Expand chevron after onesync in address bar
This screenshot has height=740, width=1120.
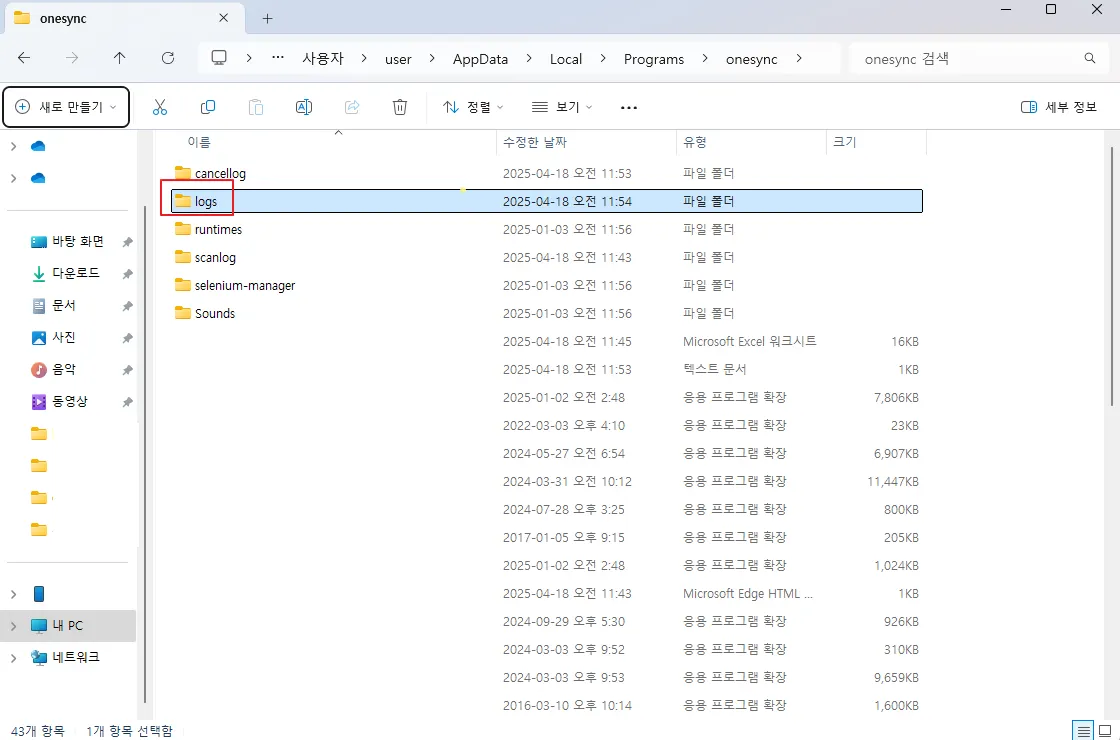coord(799,59)
